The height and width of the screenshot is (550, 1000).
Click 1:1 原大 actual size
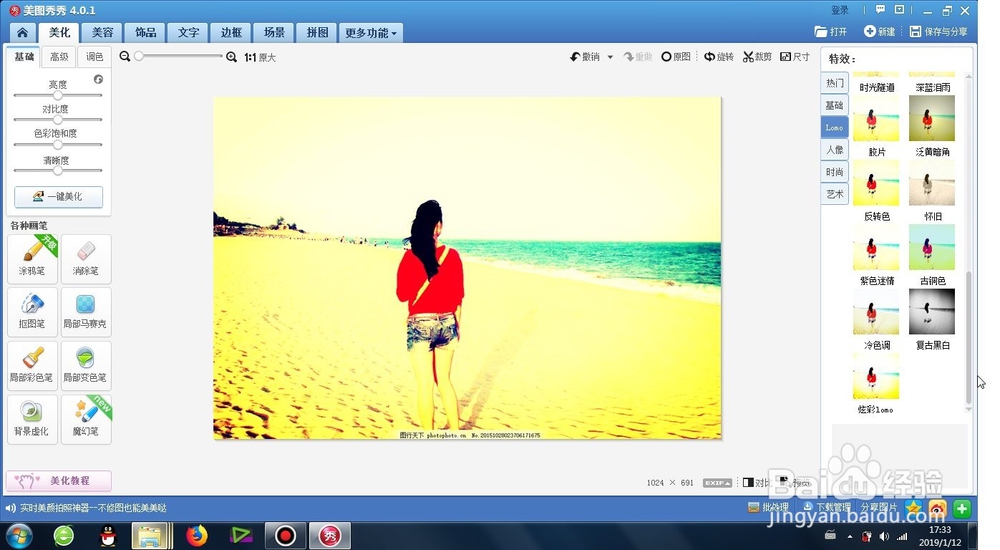tap(260, 57)
